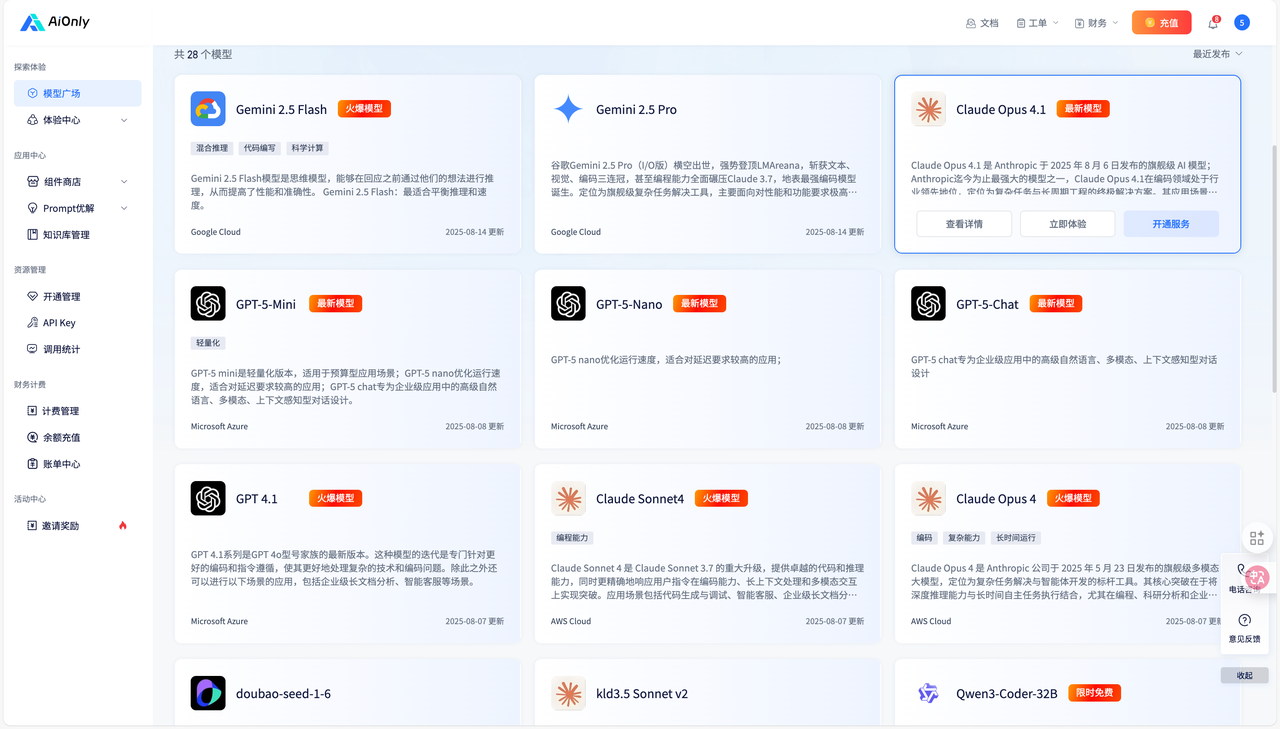This screenshot has width=1280, height=729.
Task: Open the 最近发布 sort dropdown
Action: click(x=1217, y=54)
